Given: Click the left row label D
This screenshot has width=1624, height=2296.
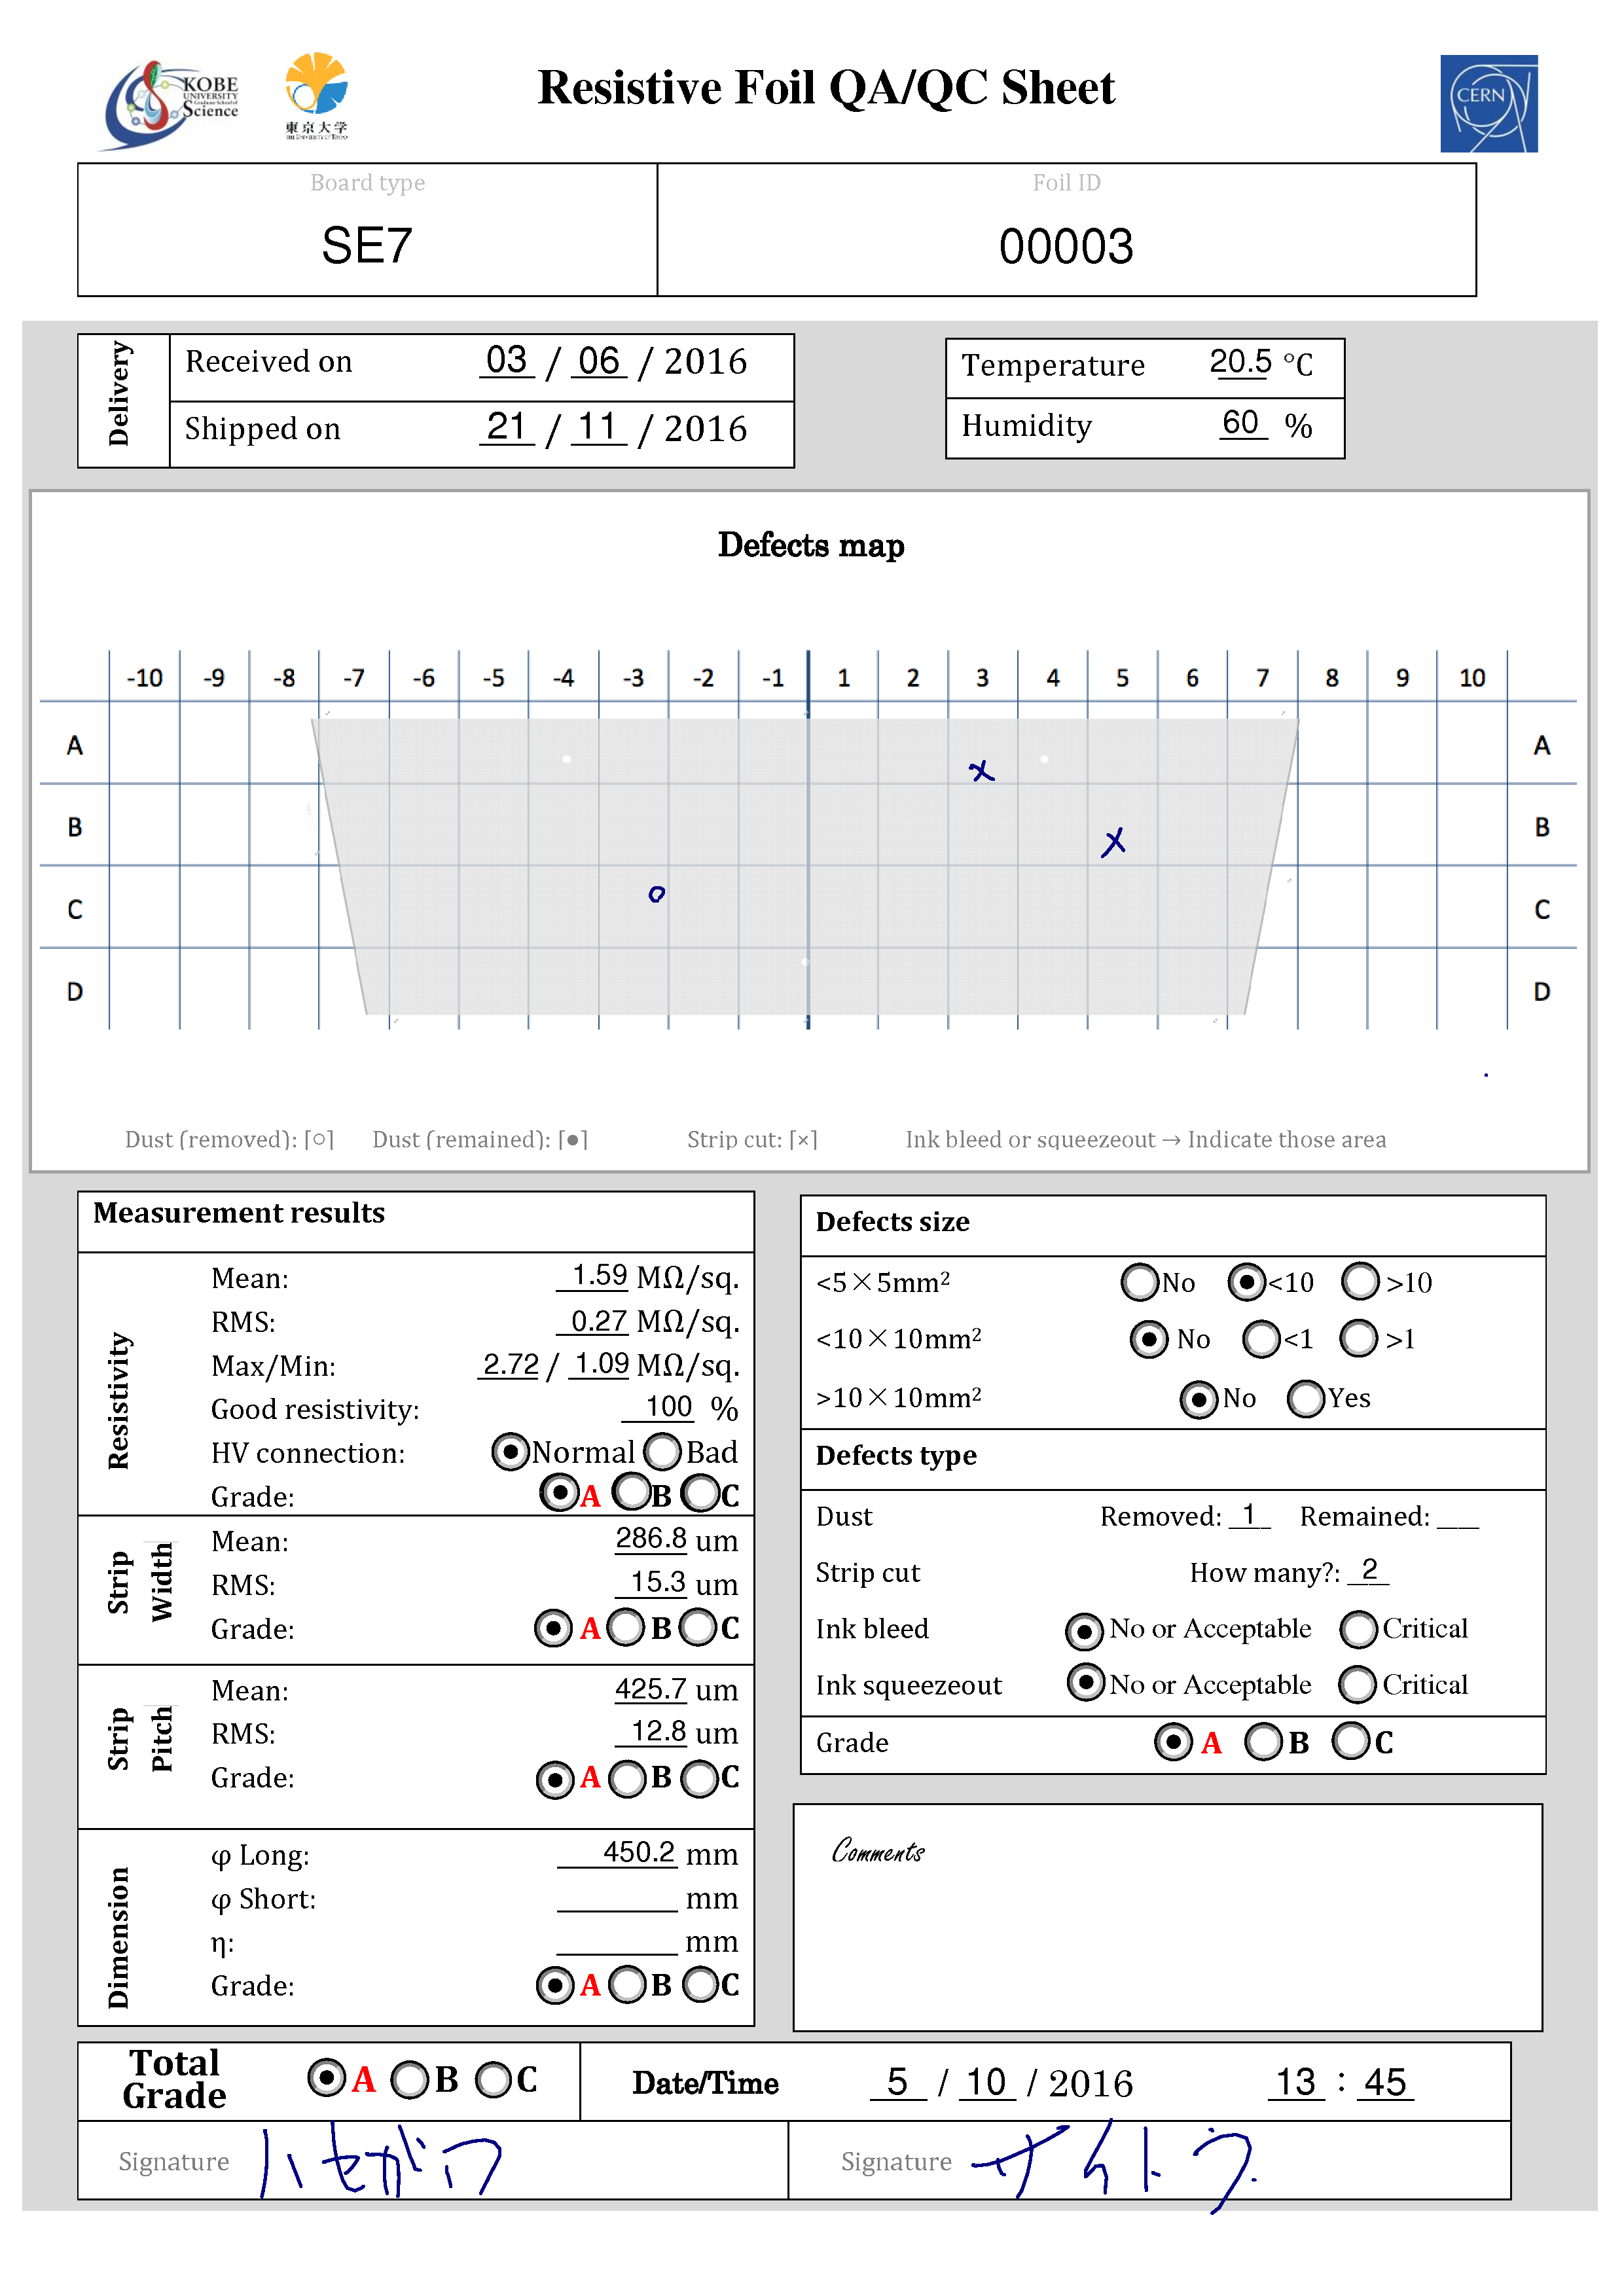Looking at the screenshot, I should point(75,991).
